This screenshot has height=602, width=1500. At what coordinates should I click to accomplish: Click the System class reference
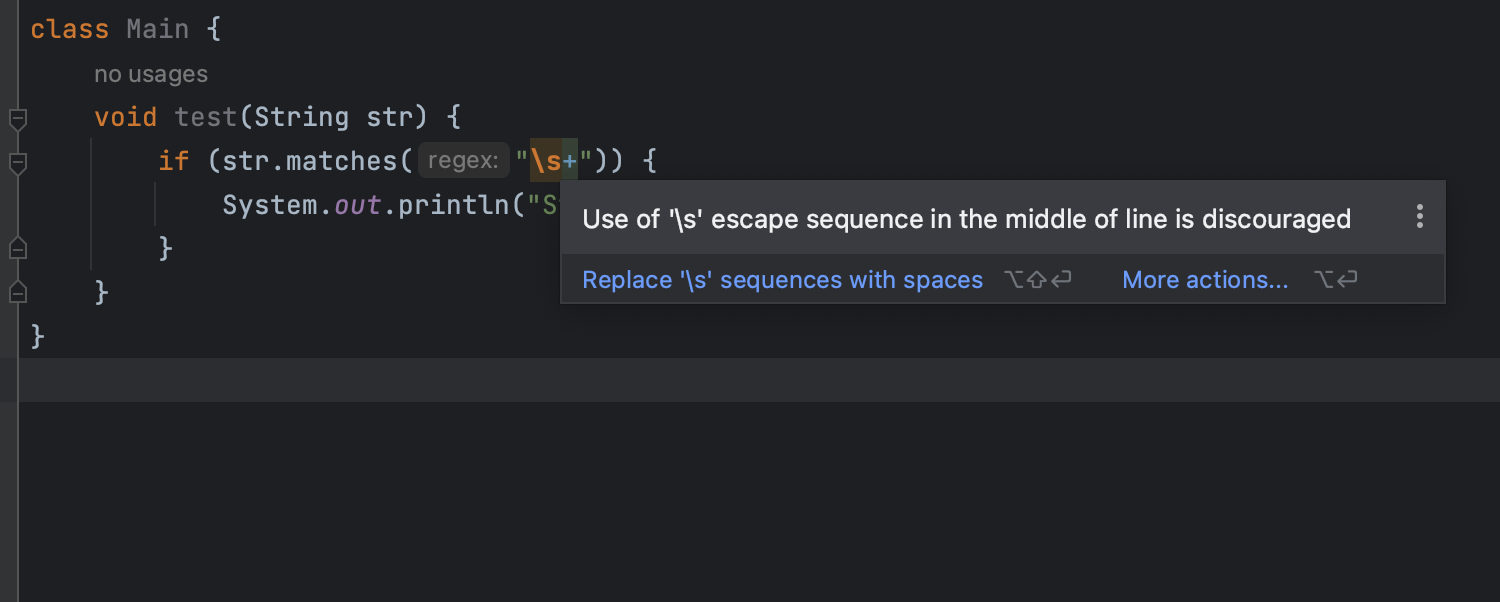[x=269, y=205]
